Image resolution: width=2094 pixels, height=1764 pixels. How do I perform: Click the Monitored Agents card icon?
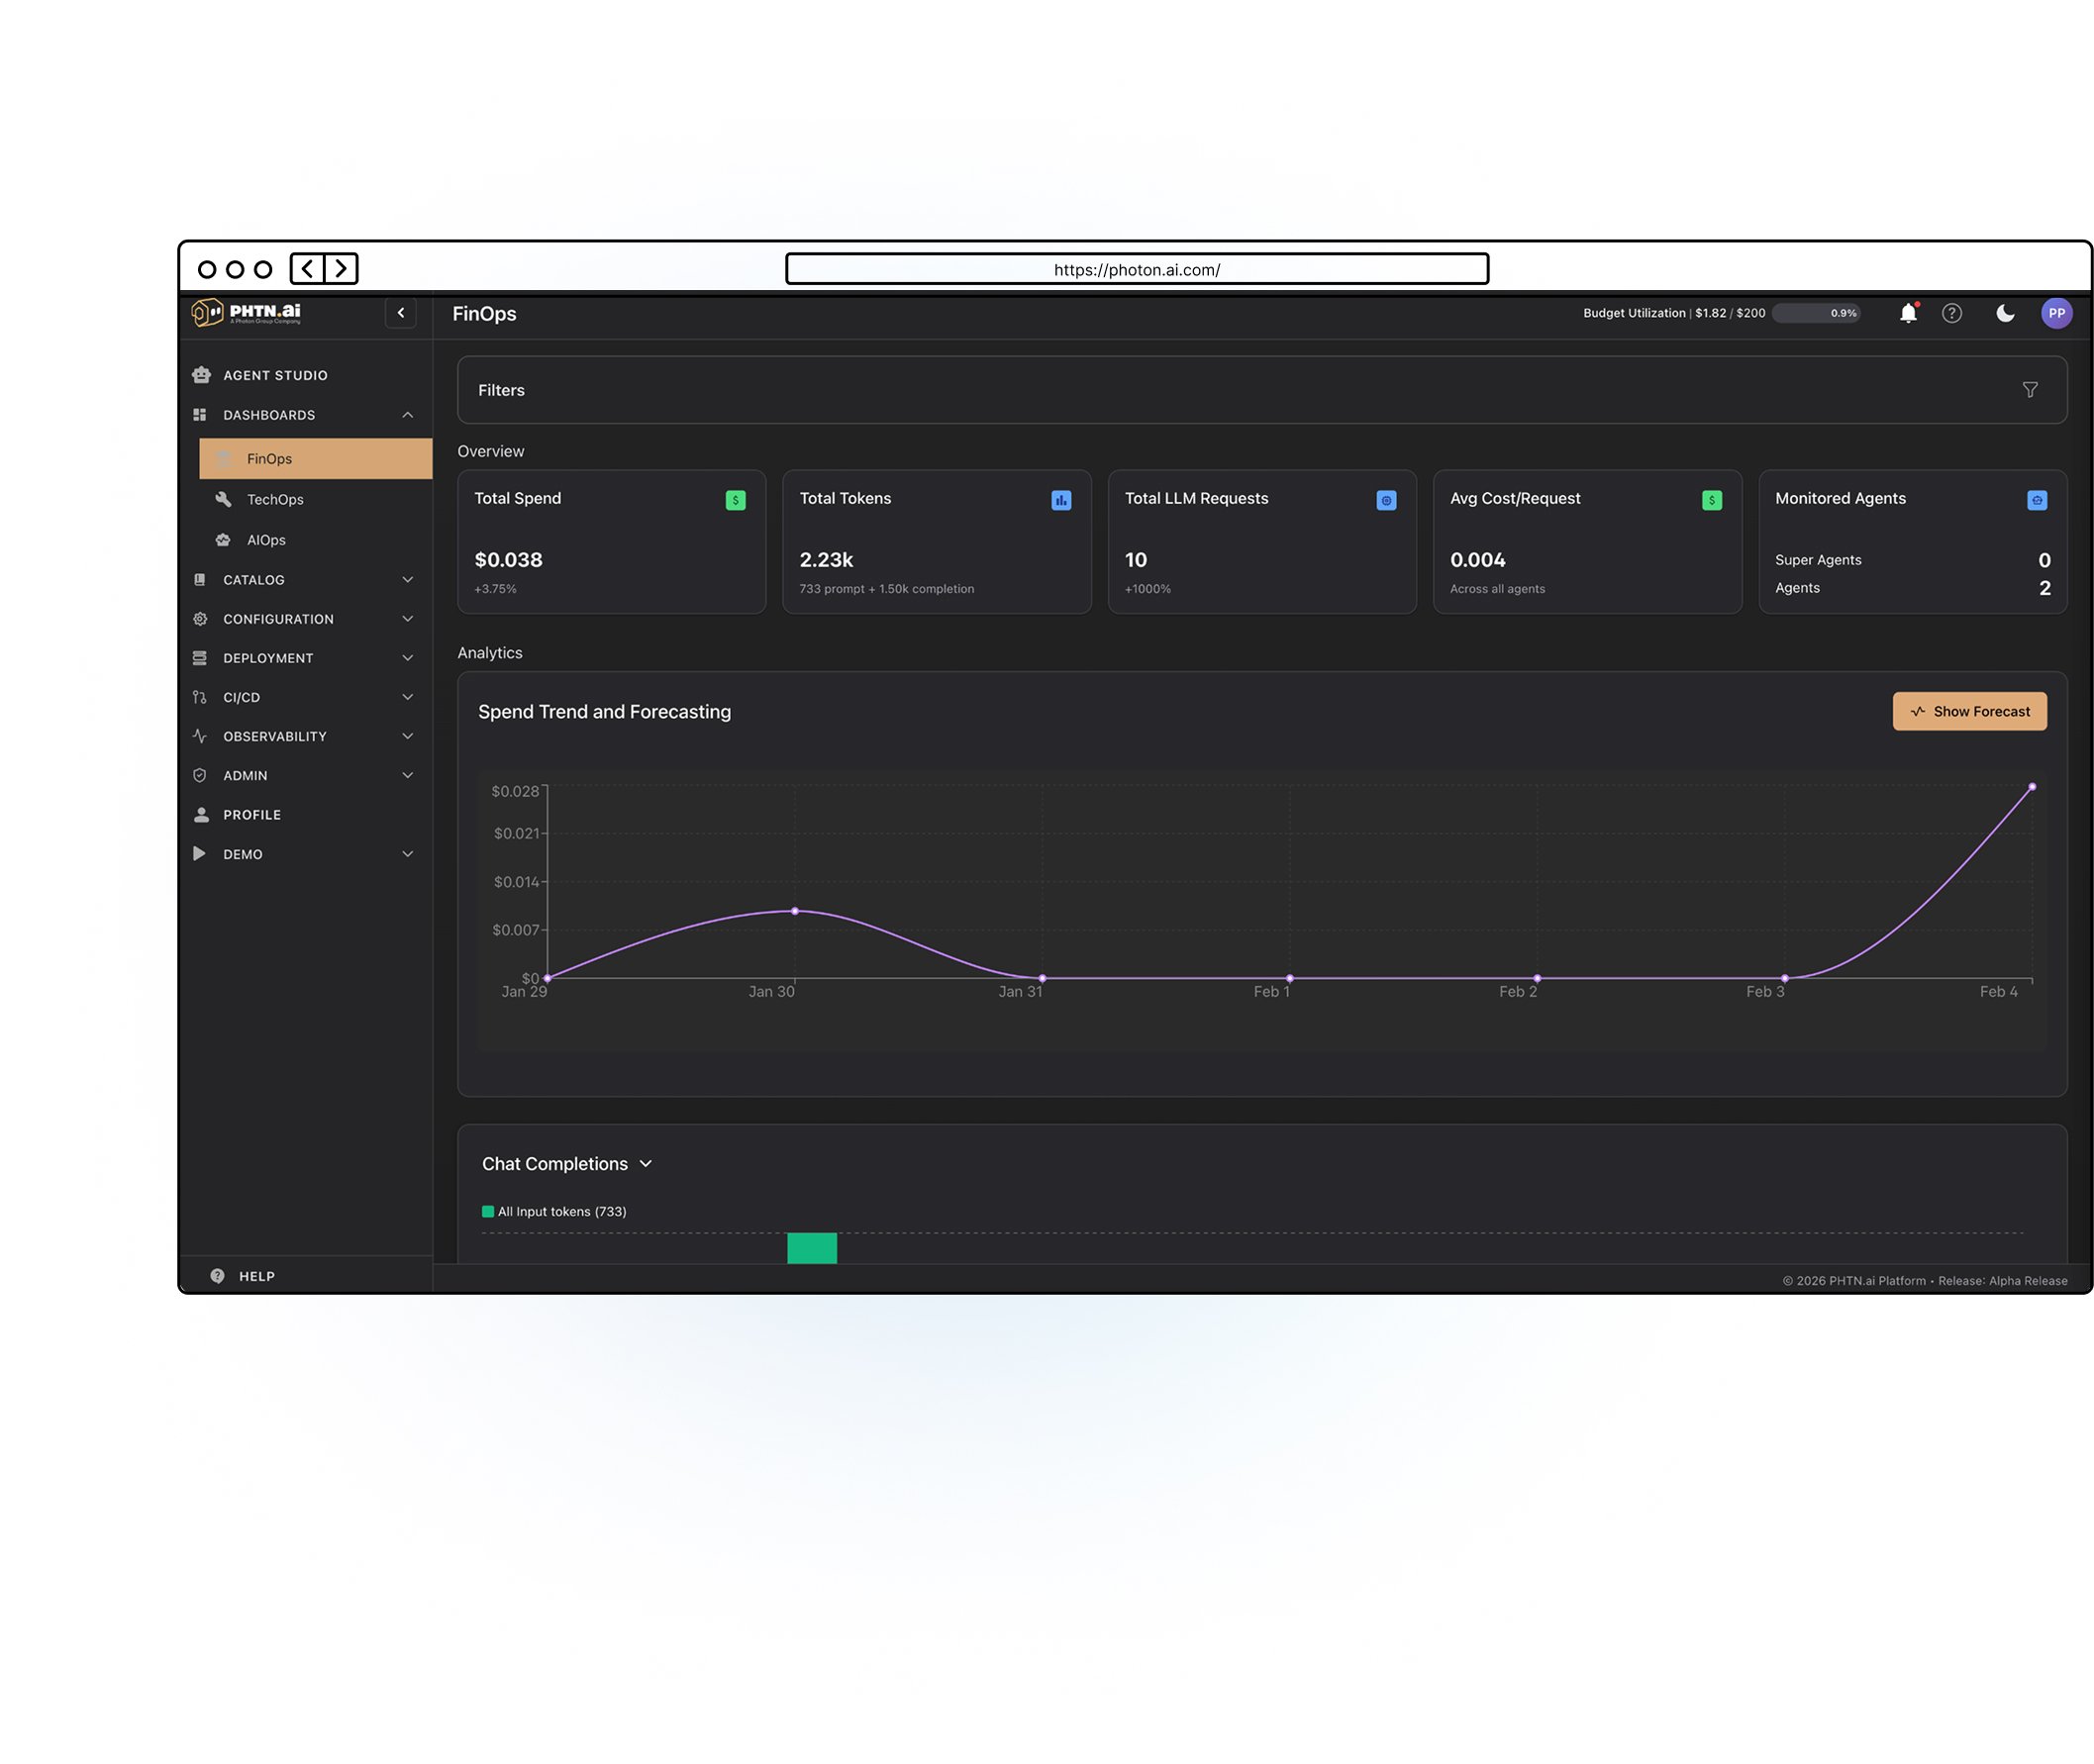pyautogui.click(x=2035, y=500)
